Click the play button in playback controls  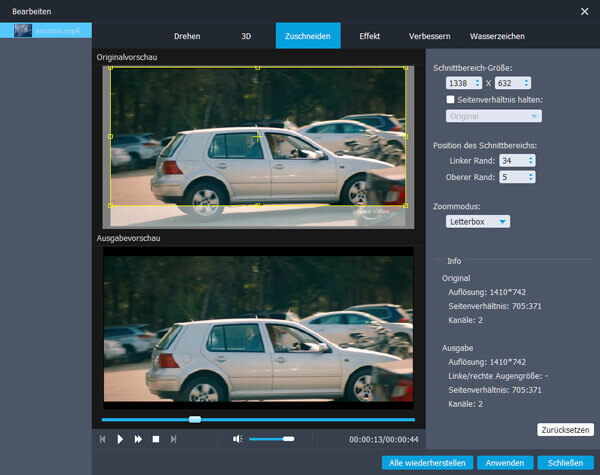[x=120, y=439]
